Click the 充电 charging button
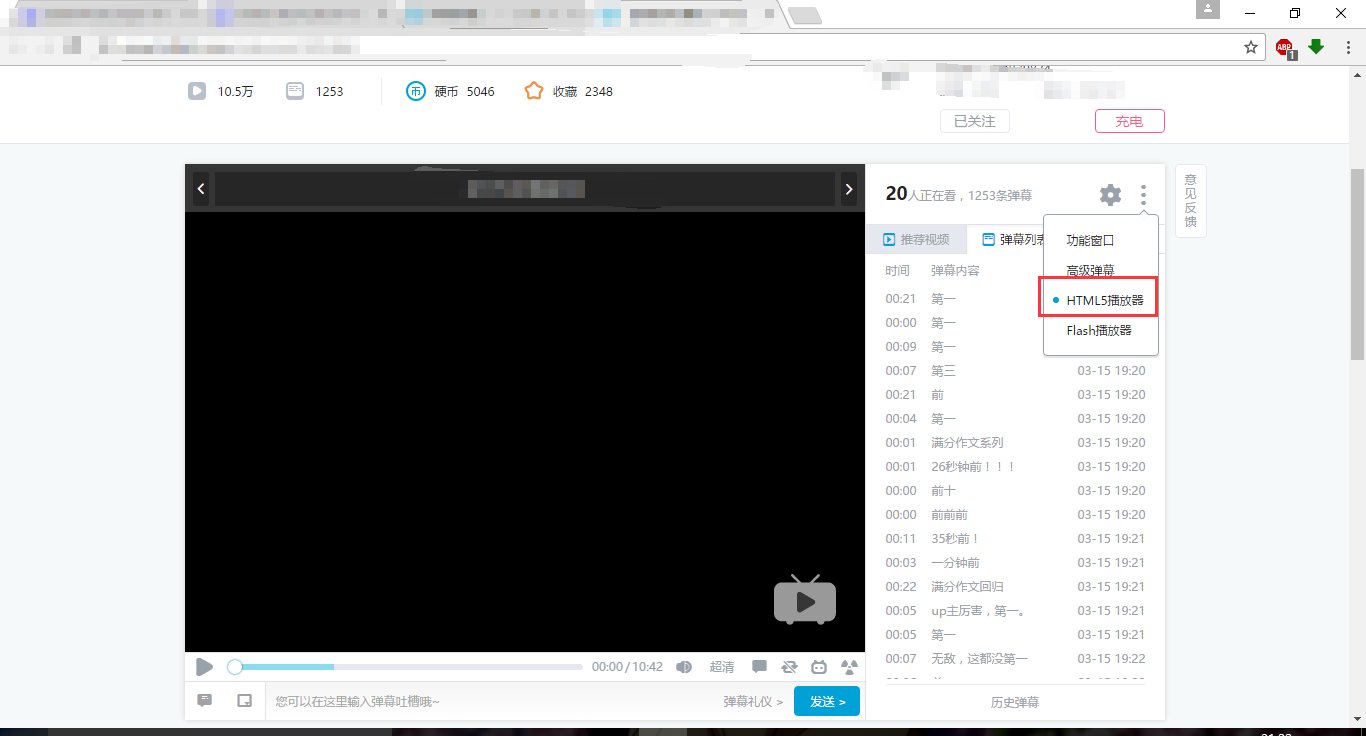 [1129, 120]
